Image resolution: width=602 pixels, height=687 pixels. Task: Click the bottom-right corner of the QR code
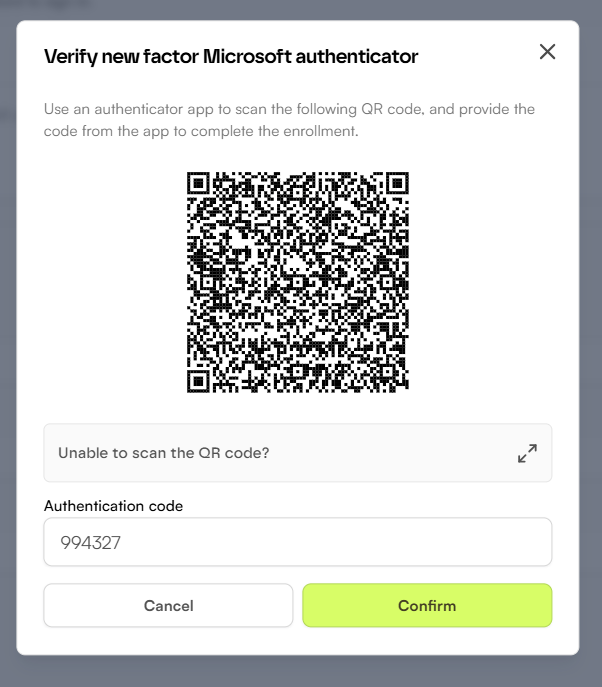(x=405, y=389)
